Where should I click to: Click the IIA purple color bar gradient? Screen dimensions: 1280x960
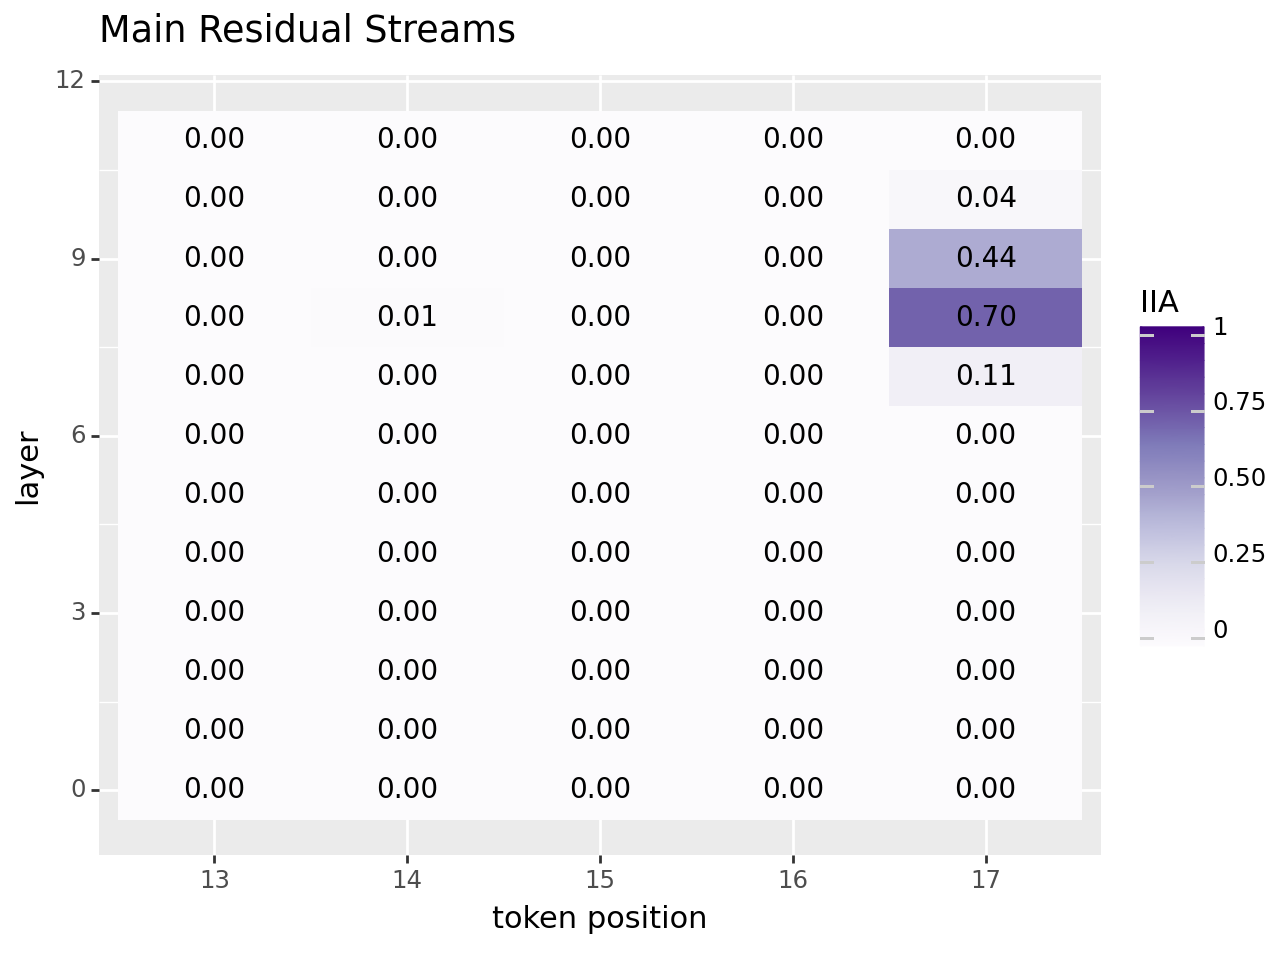[x=1172, y=485]
